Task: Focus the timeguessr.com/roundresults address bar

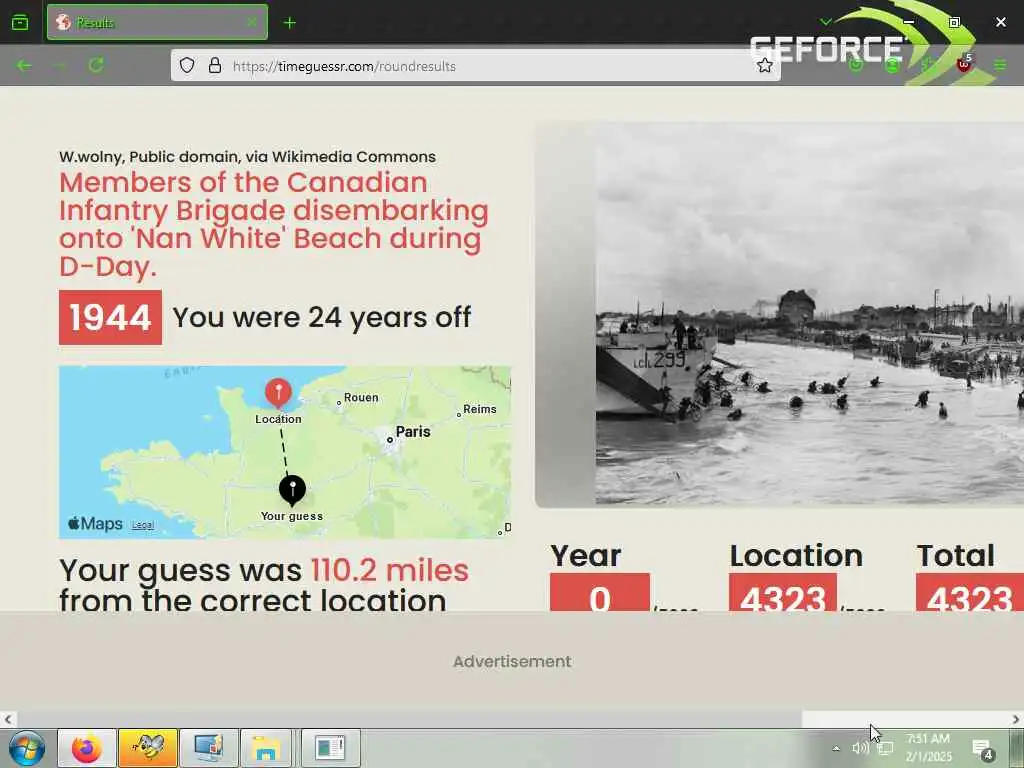Action: pos(475,66)
